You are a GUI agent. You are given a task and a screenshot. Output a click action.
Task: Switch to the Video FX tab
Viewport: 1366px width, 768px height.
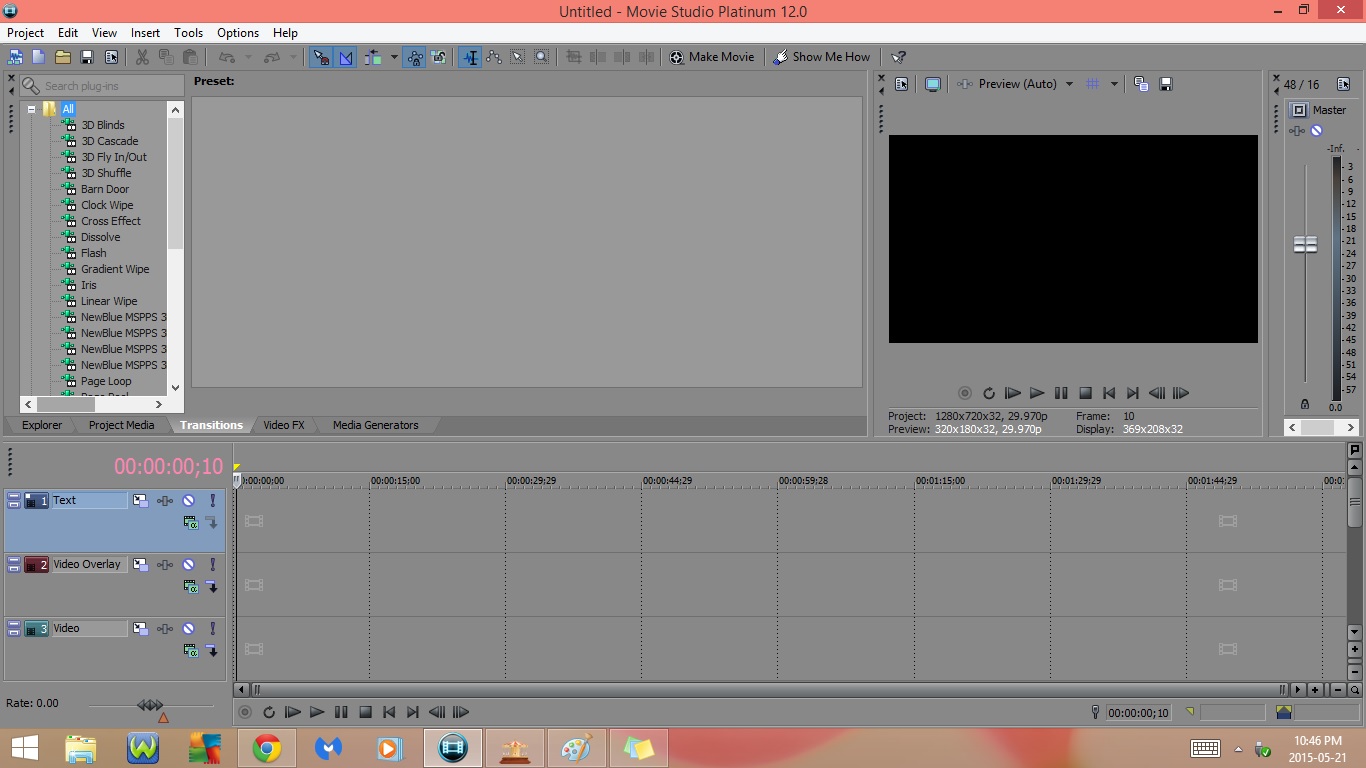click(284, 425)
